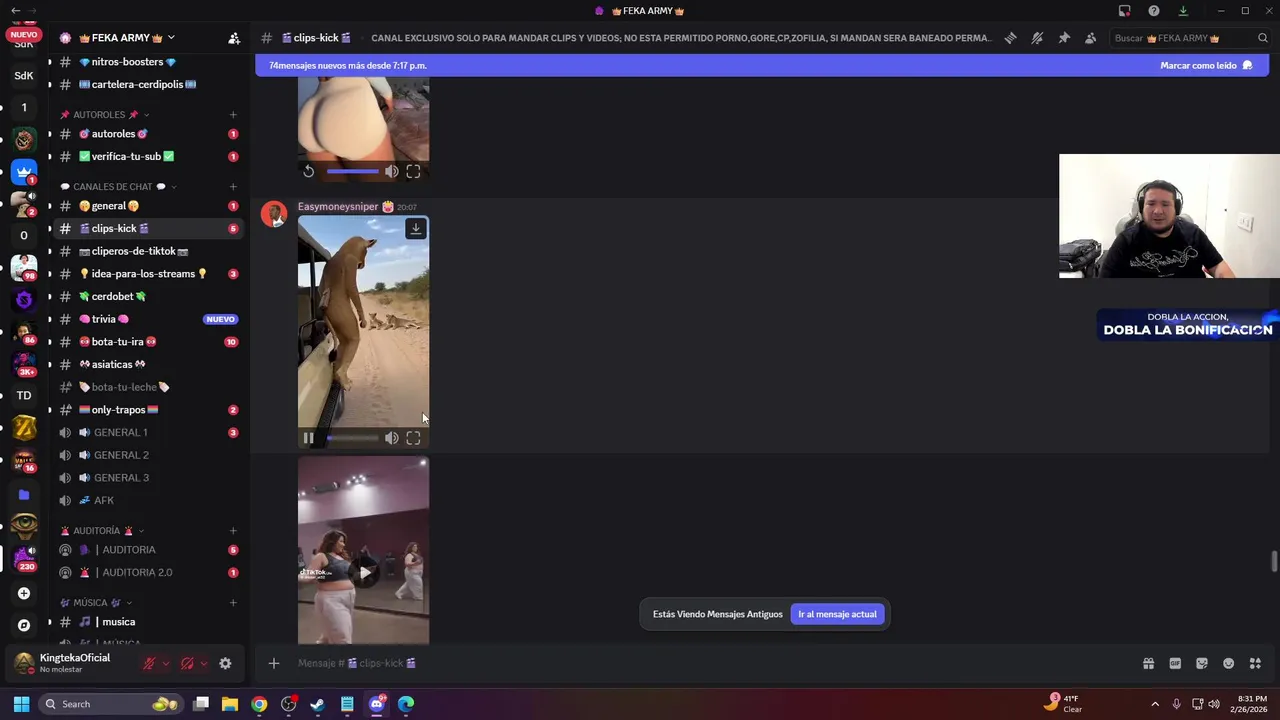This screenshot has height=720, width=1280.
Task: Open pinned messages icon
Action: pos(1064,38)
